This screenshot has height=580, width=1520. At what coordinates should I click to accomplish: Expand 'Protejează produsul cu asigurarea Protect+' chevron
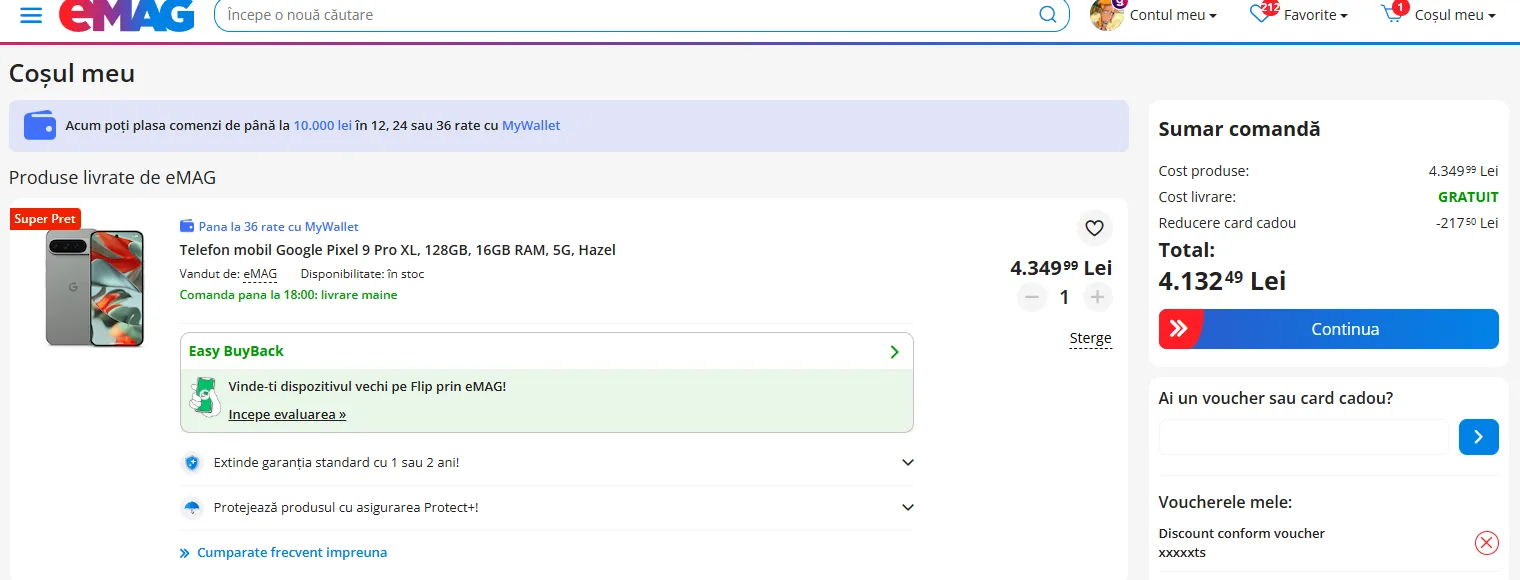(x=908, y=508)
